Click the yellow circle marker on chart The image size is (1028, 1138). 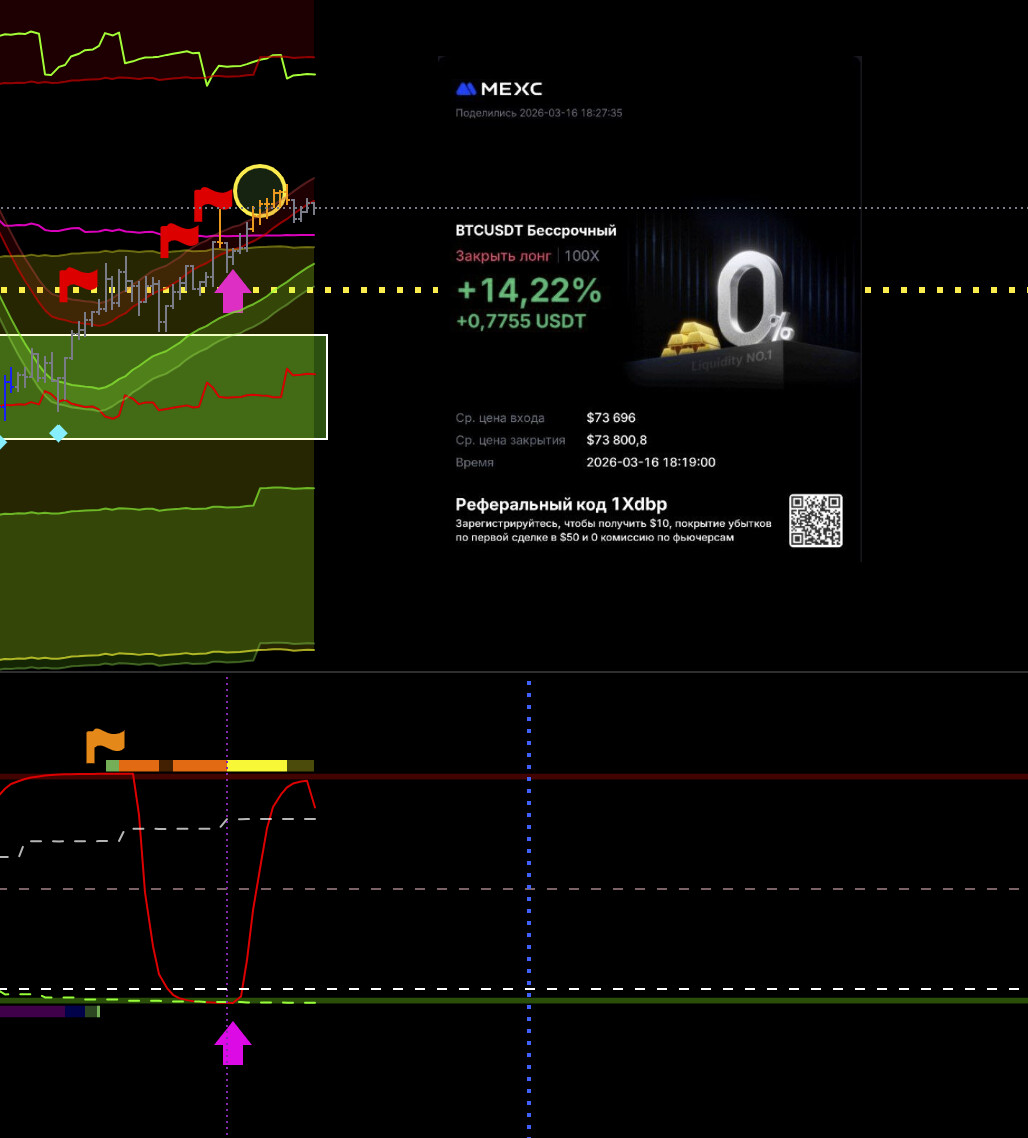click(x=260, y=190)
